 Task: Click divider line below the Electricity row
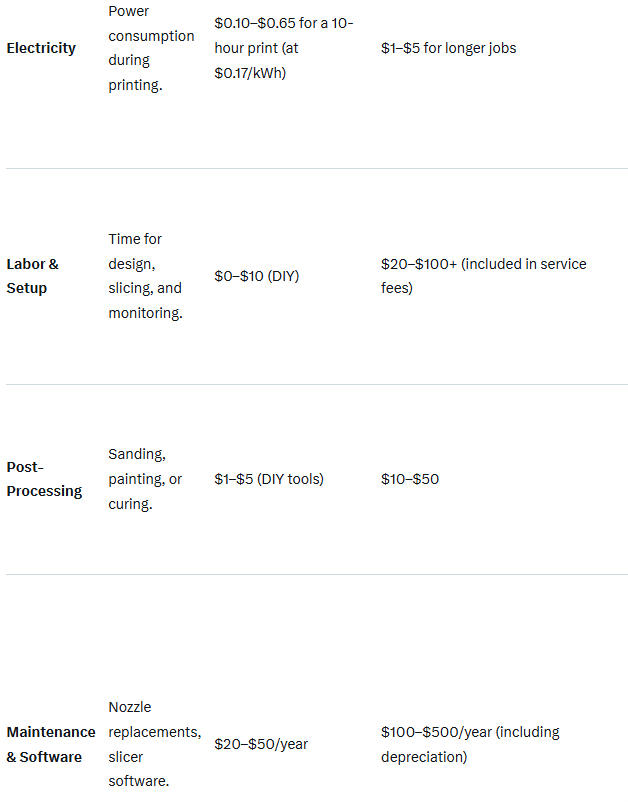[314, 169]
